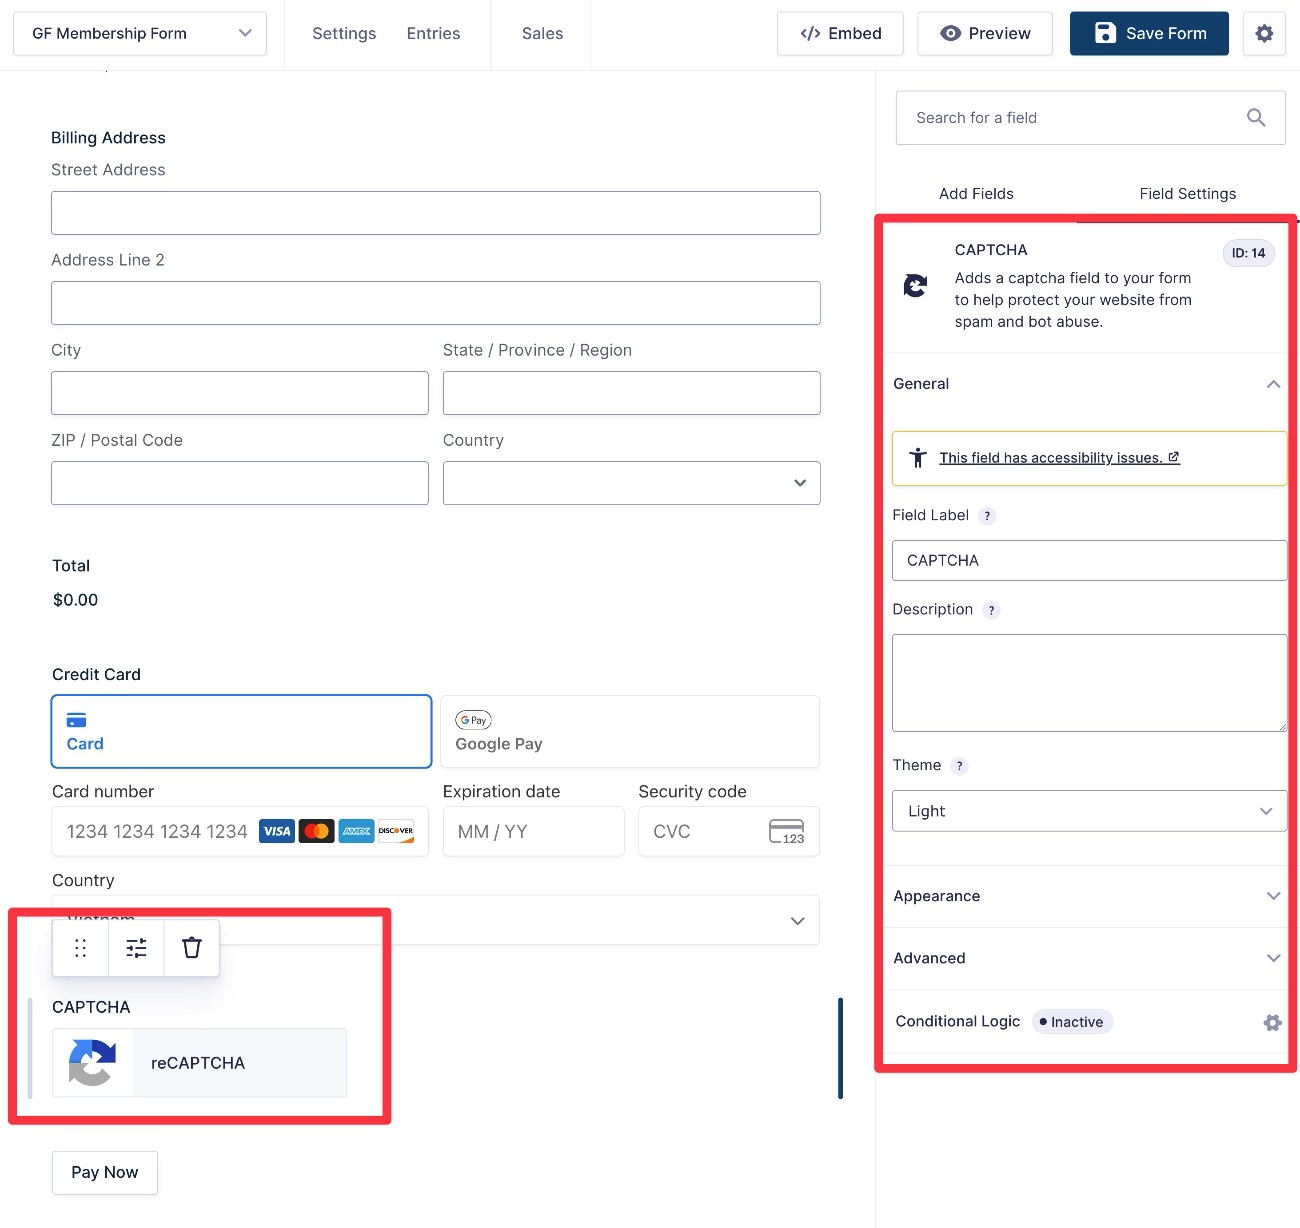Click Description help question mark icon

coord(991,610)
